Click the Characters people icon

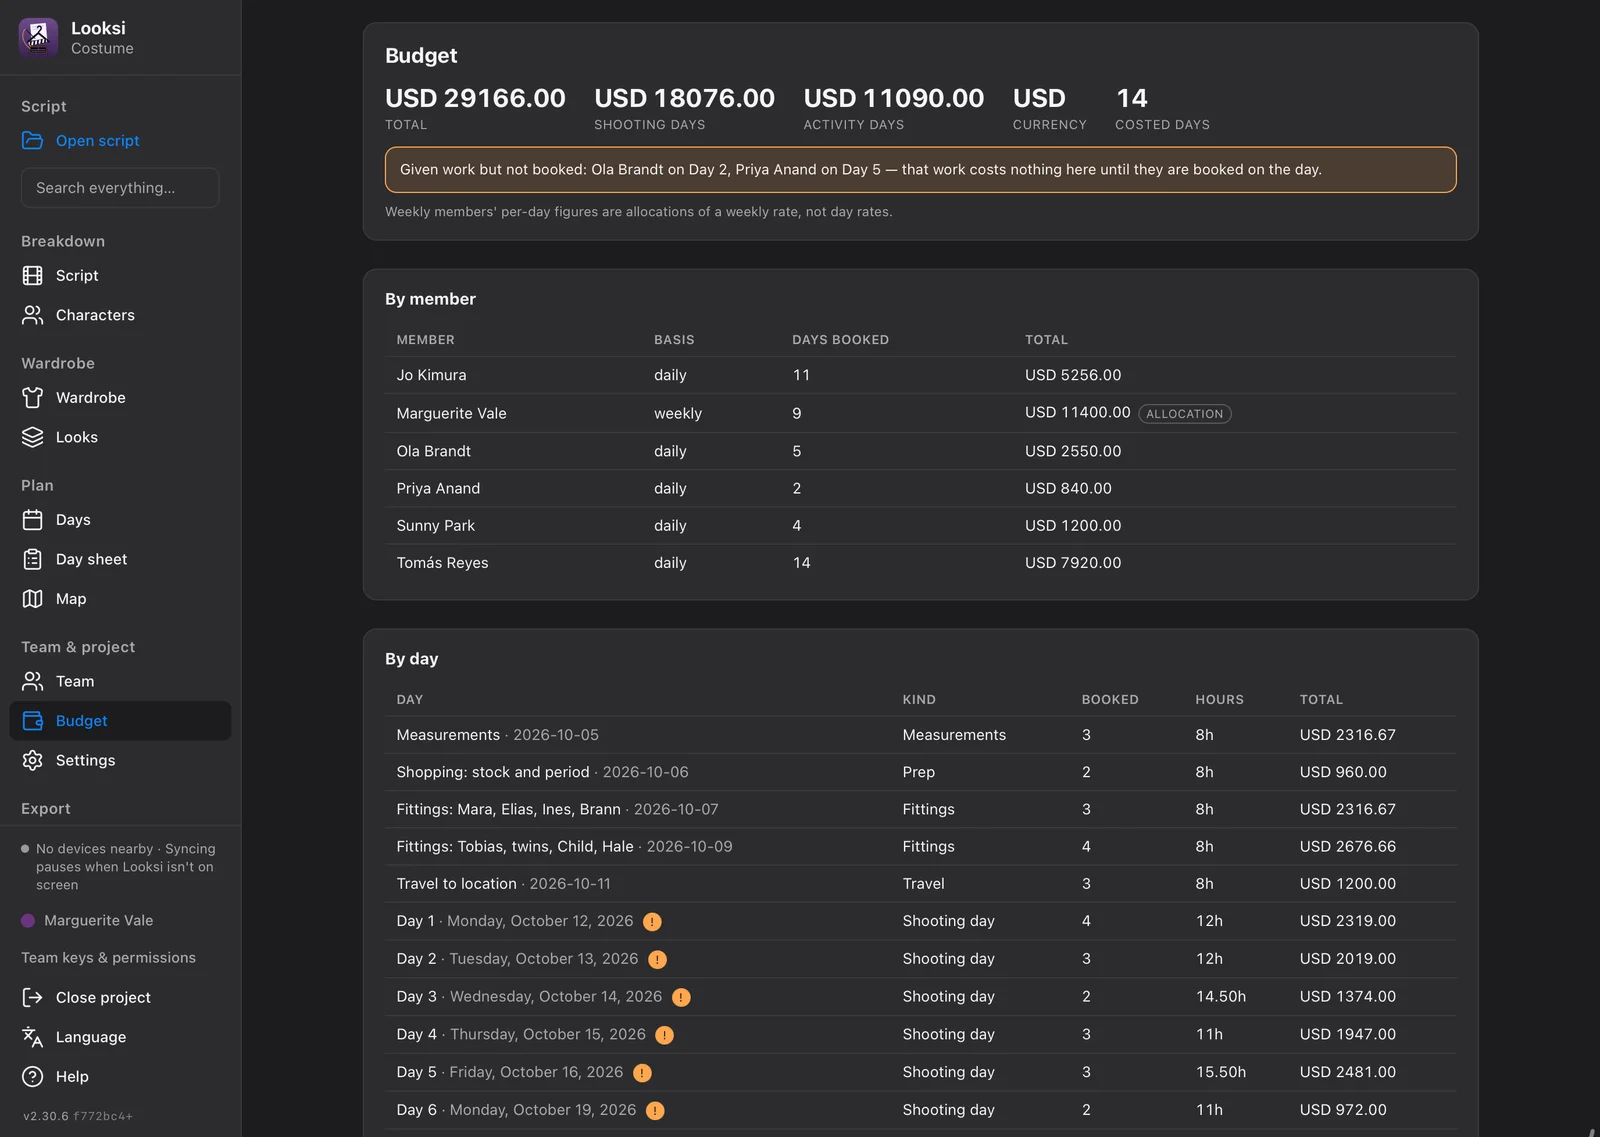33,315
